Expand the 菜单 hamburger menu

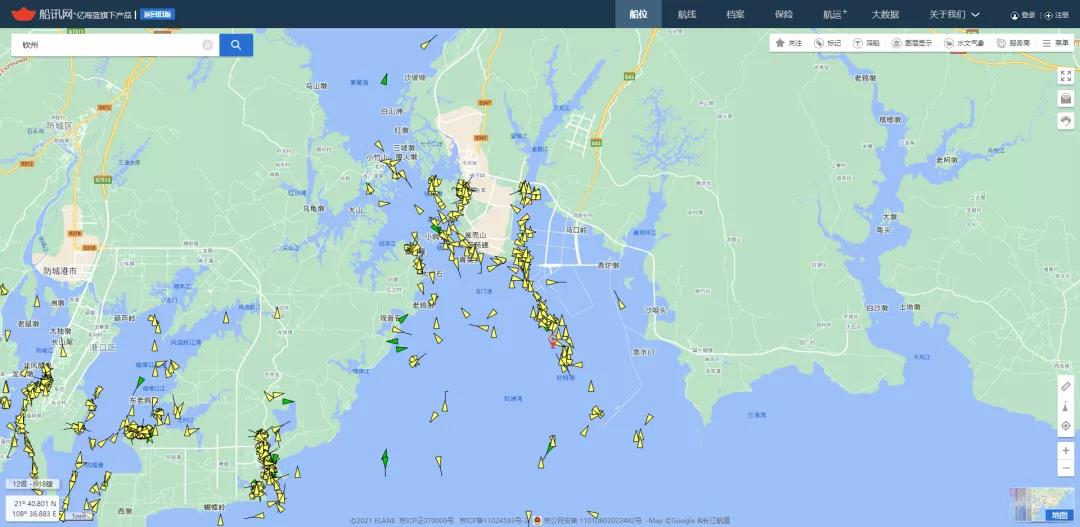pos(1055,43)
